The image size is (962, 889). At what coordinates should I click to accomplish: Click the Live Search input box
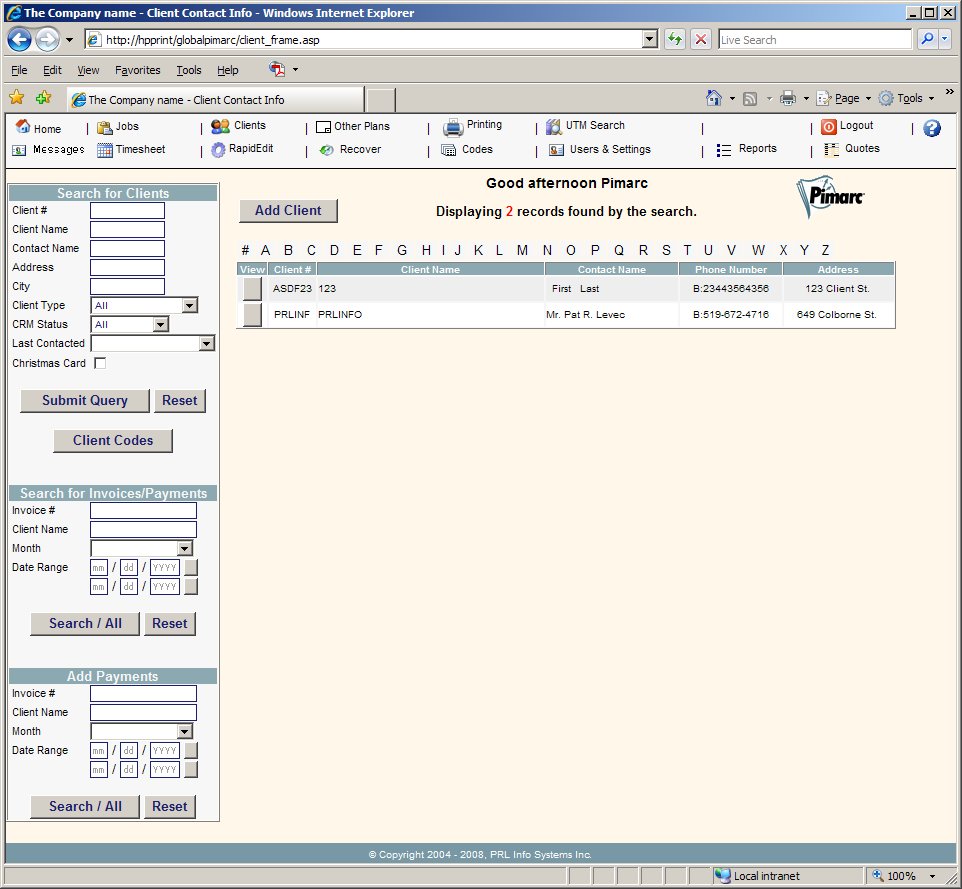pyautogui.click(x=815, y=40)
